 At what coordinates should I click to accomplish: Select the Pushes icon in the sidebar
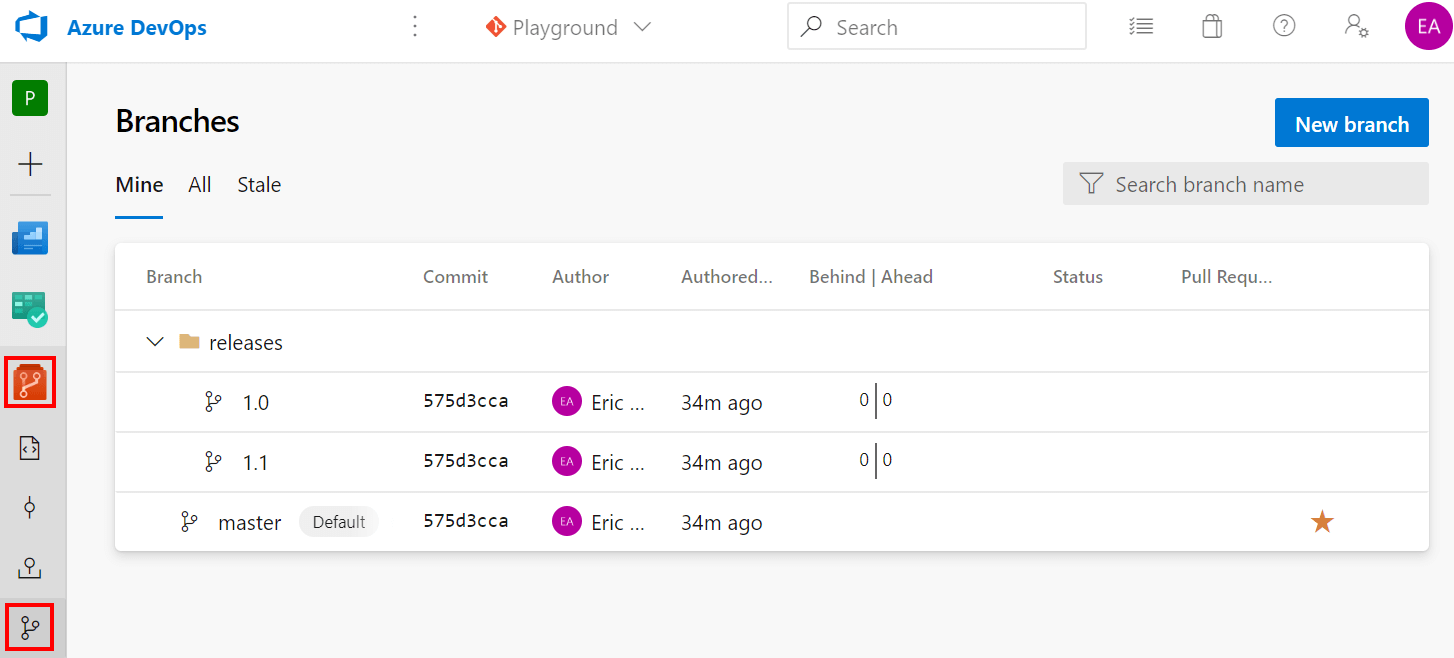pos(30,568)
